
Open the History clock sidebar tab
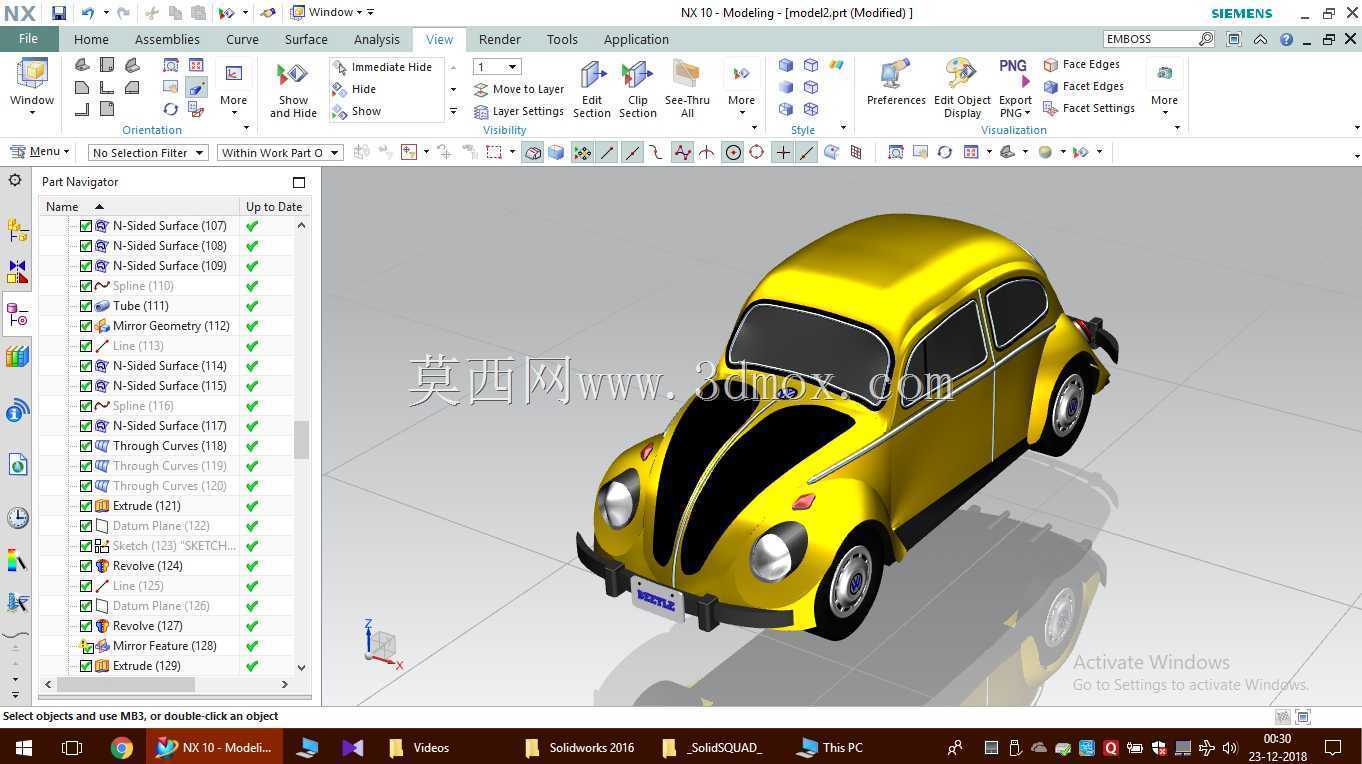pos(17,518)
